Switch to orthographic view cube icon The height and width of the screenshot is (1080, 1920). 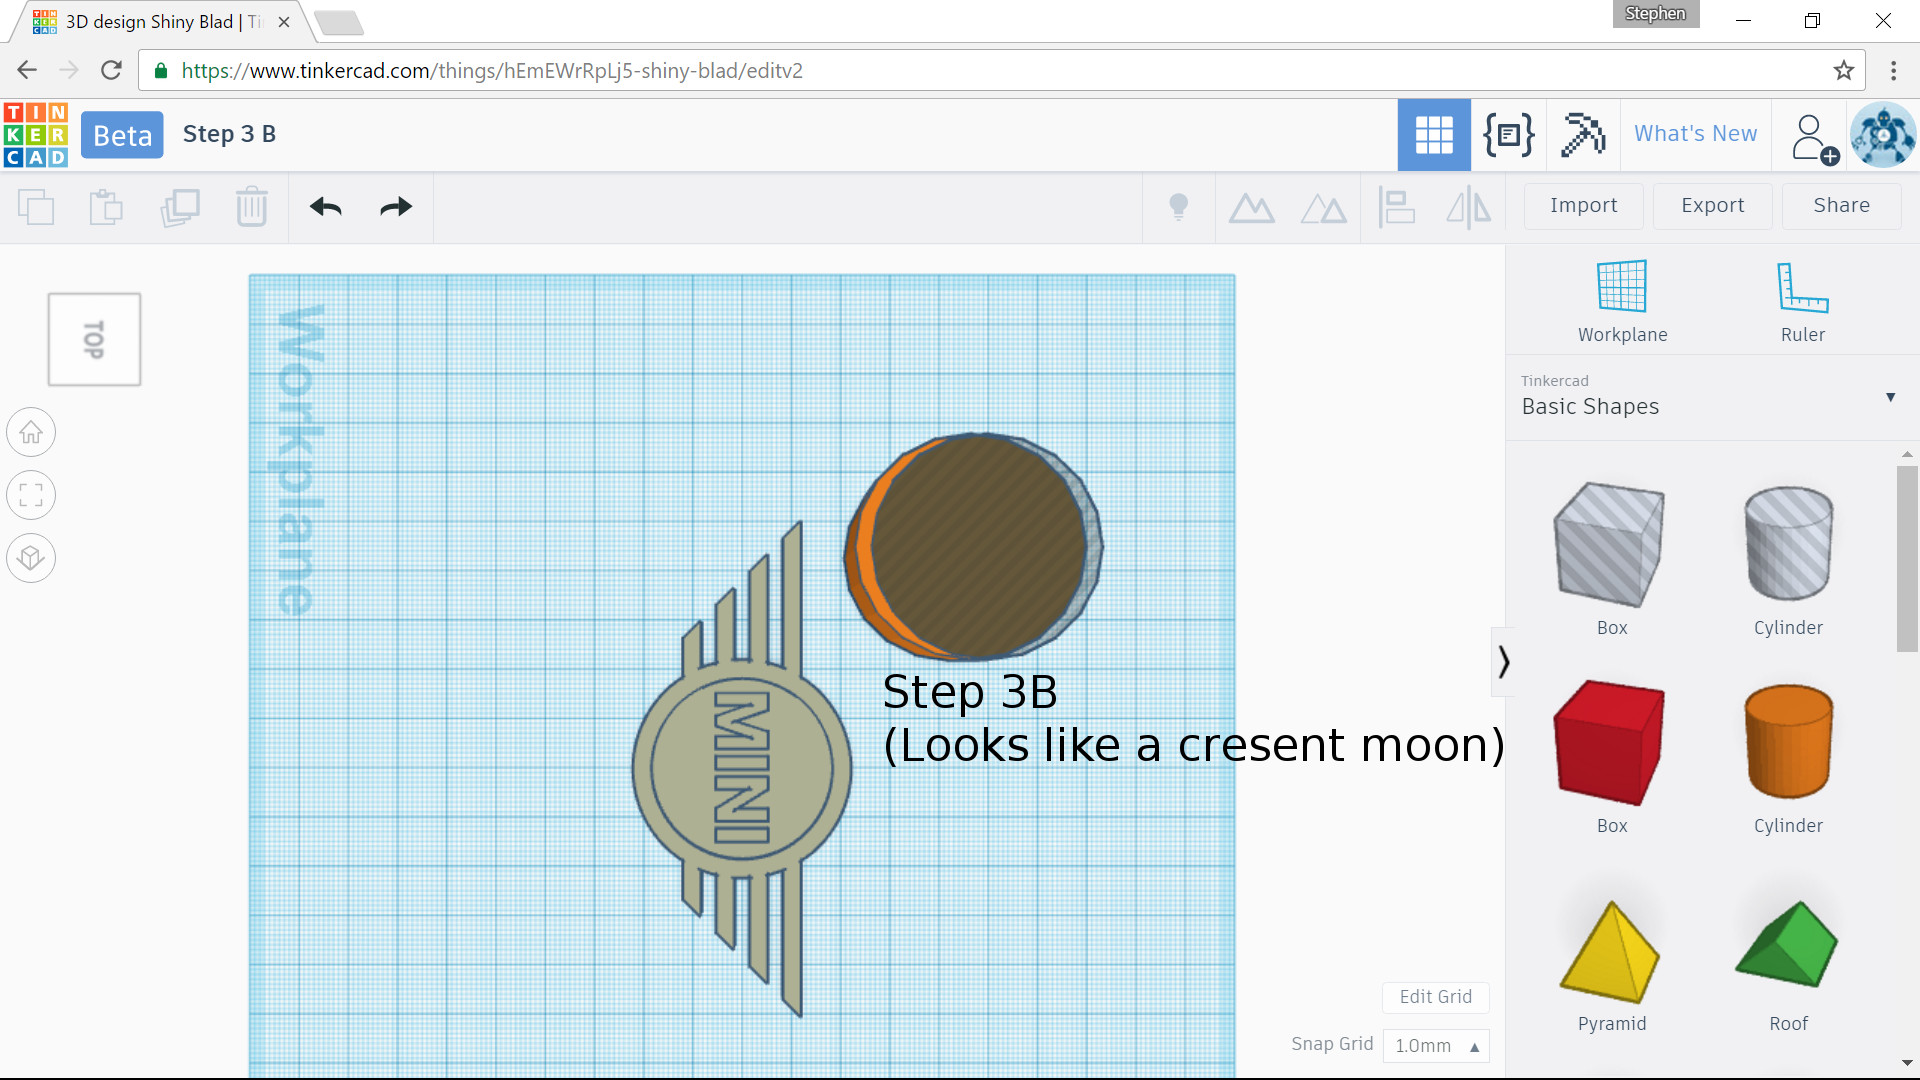[x=31, y=558]
